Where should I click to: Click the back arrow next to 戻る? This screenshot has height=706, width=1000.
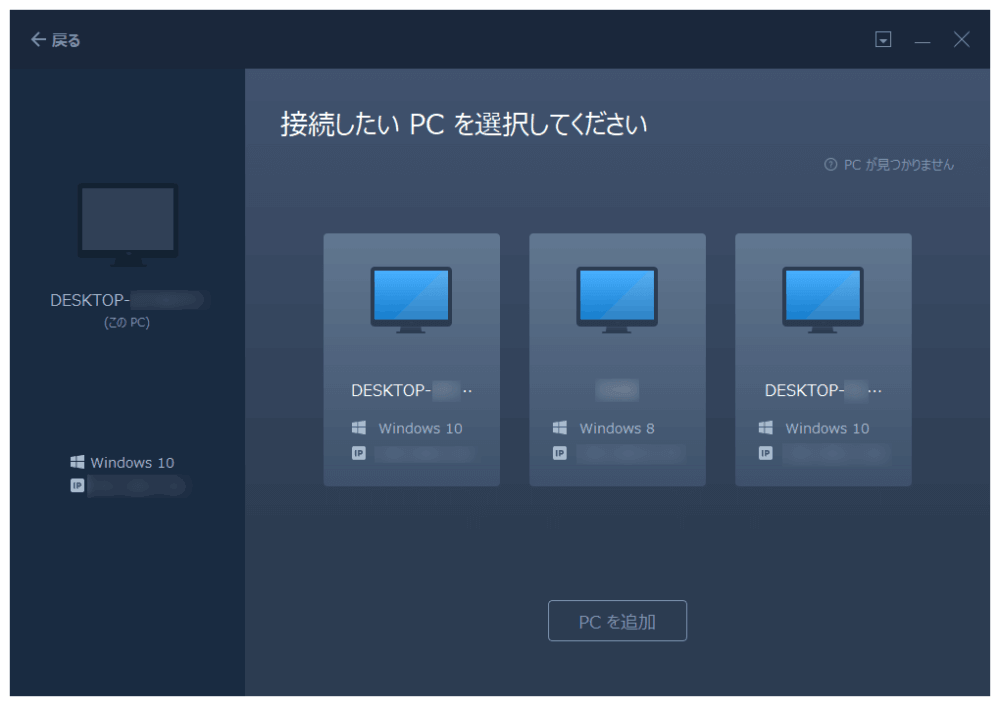pos(37,39)
